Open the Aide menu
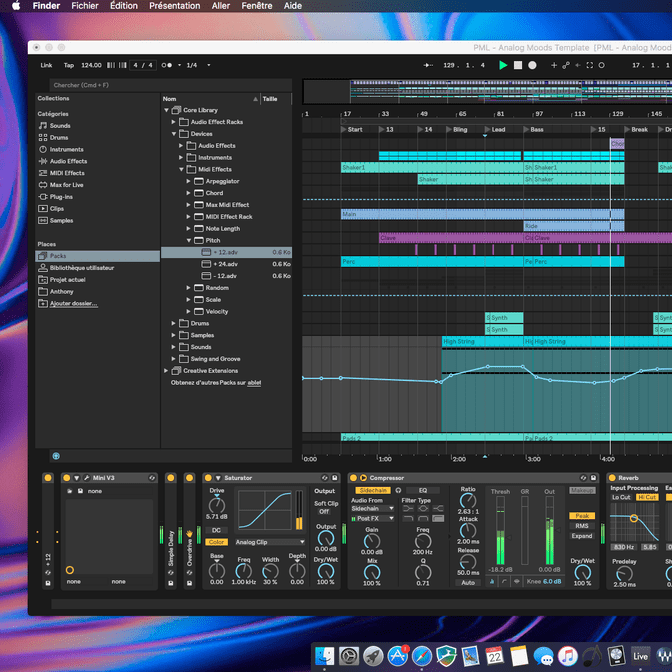The height and width of the screenshot is (672, 672). pyautogui.click(x=293, y=6)
